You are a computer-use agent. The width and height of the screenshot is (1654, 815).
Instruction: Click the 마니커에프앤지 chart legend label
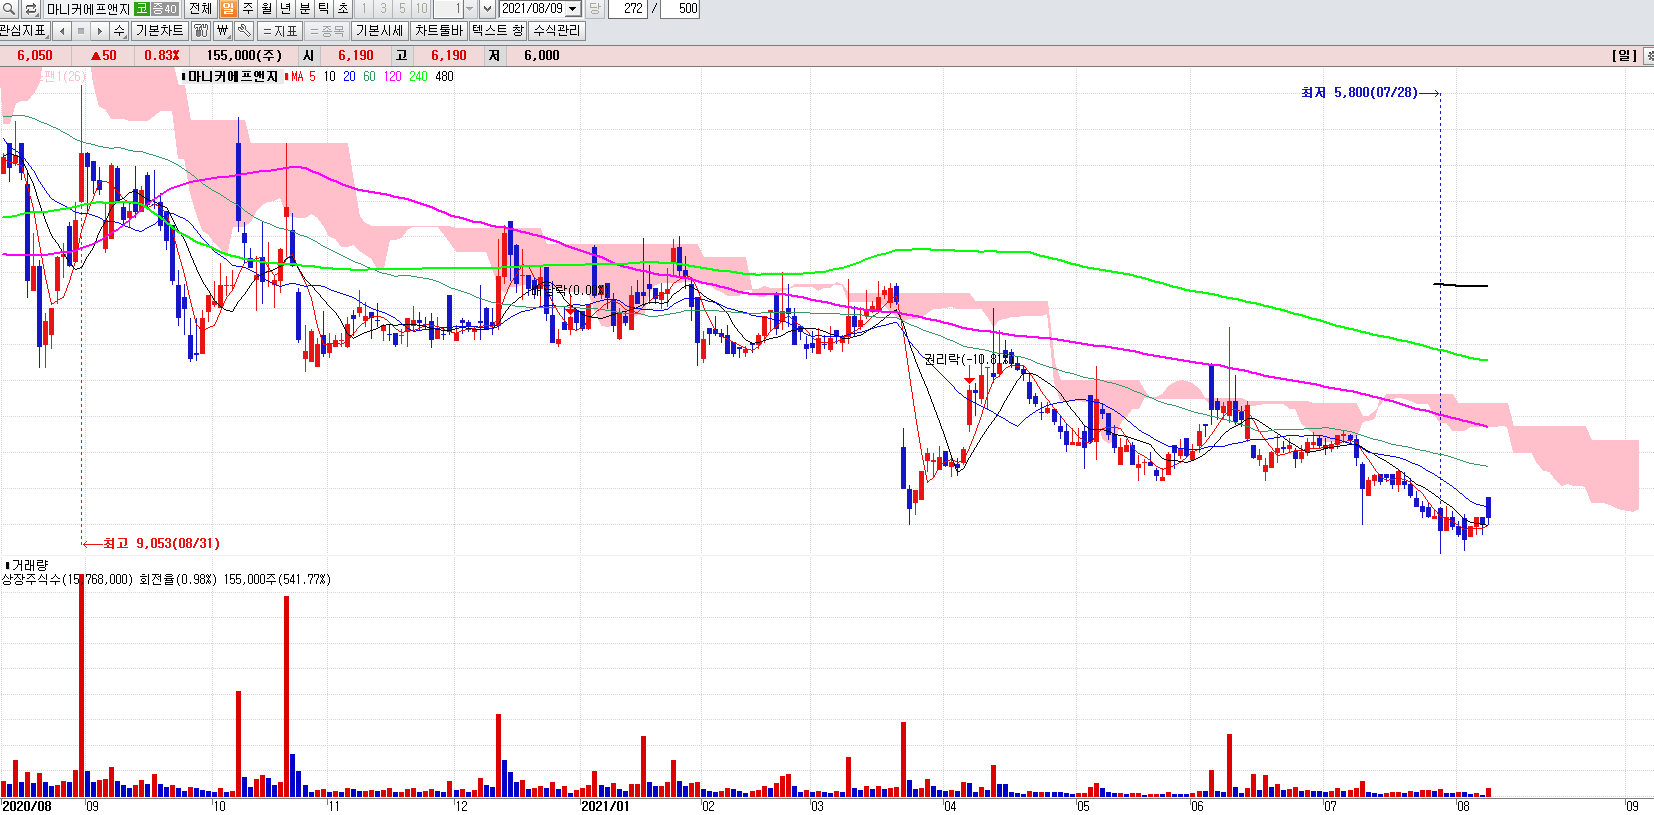coord(233,76)
